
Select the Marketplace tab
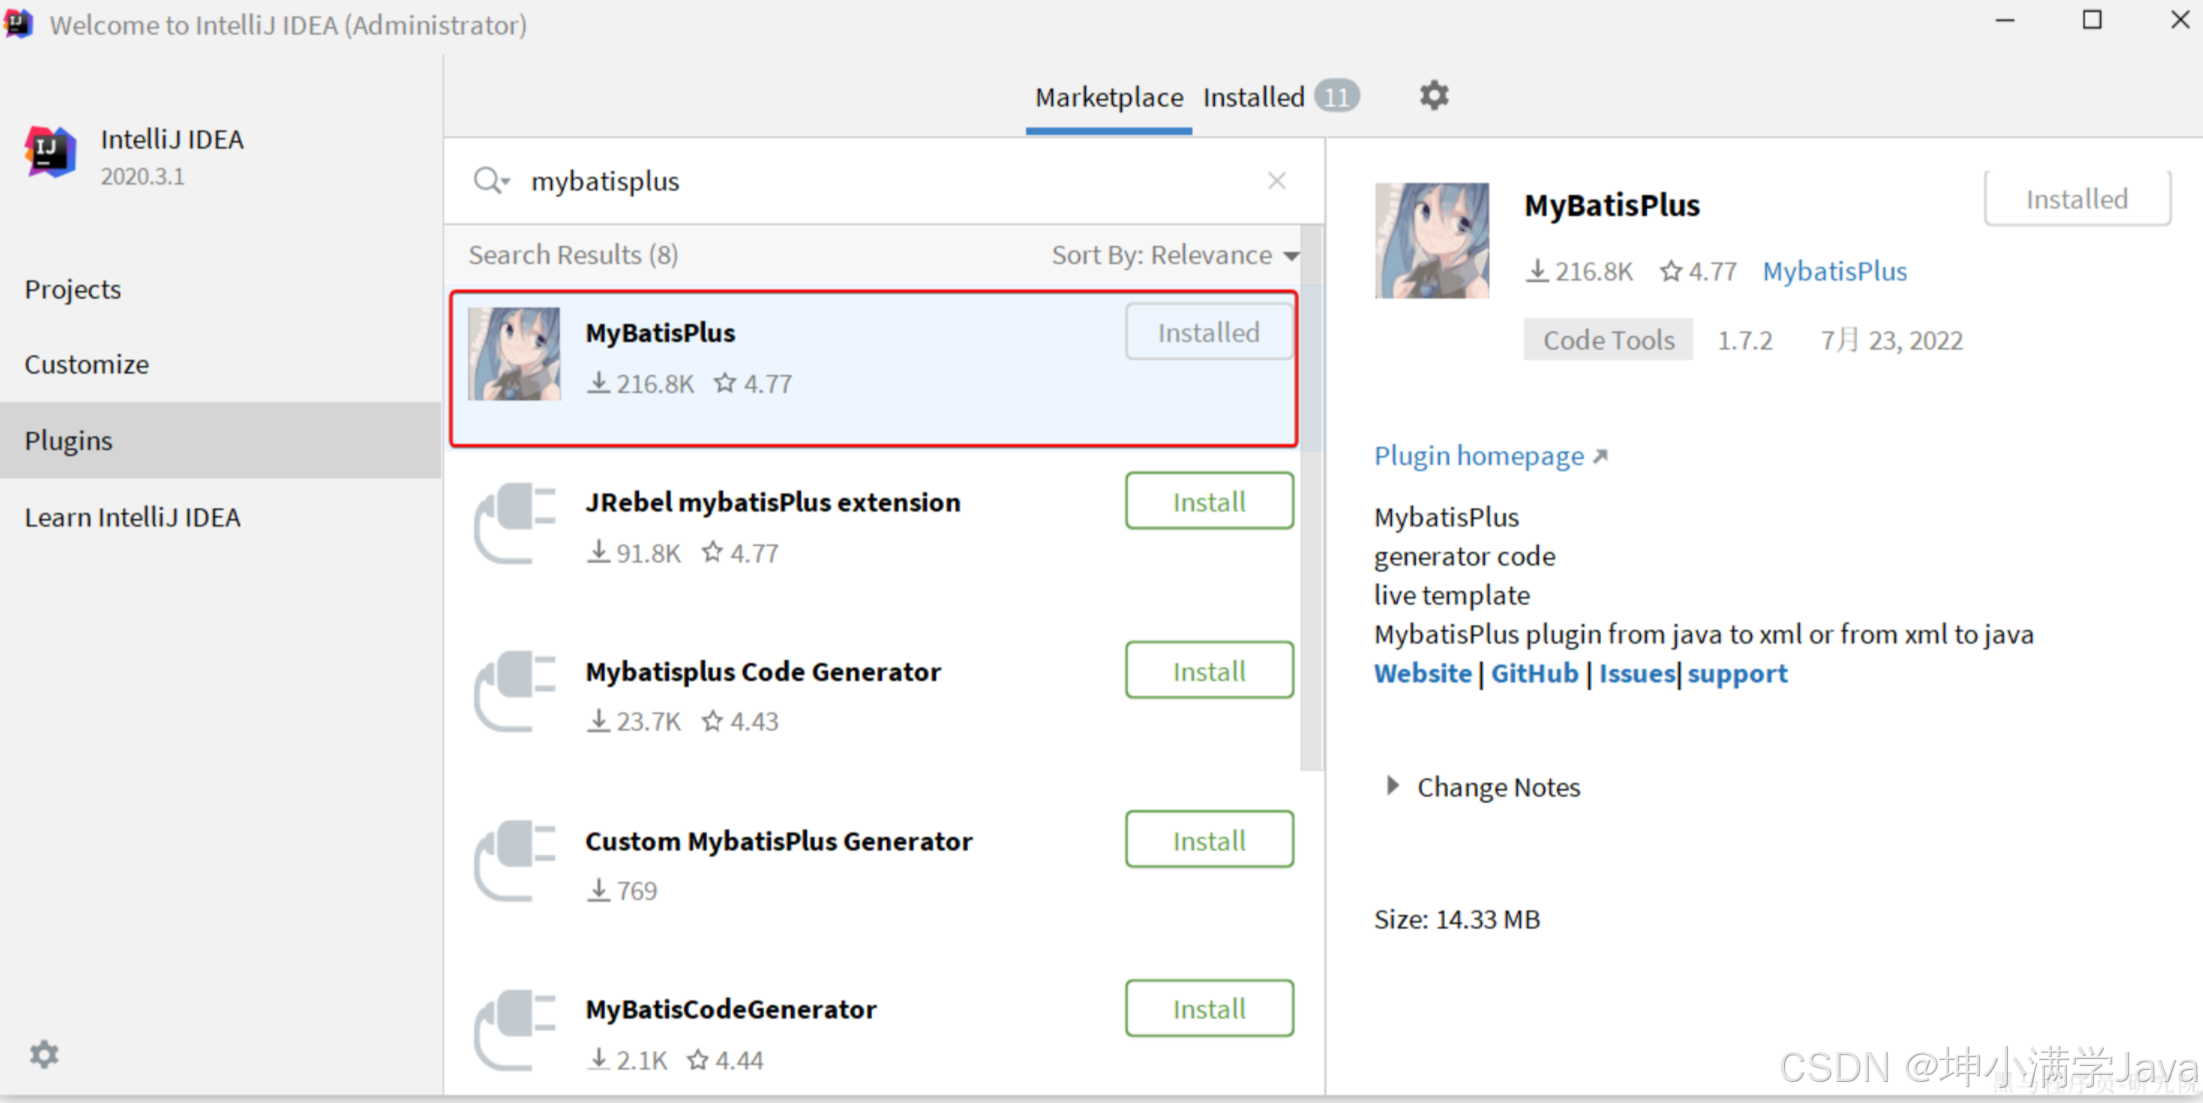[x=1108, y=97]
